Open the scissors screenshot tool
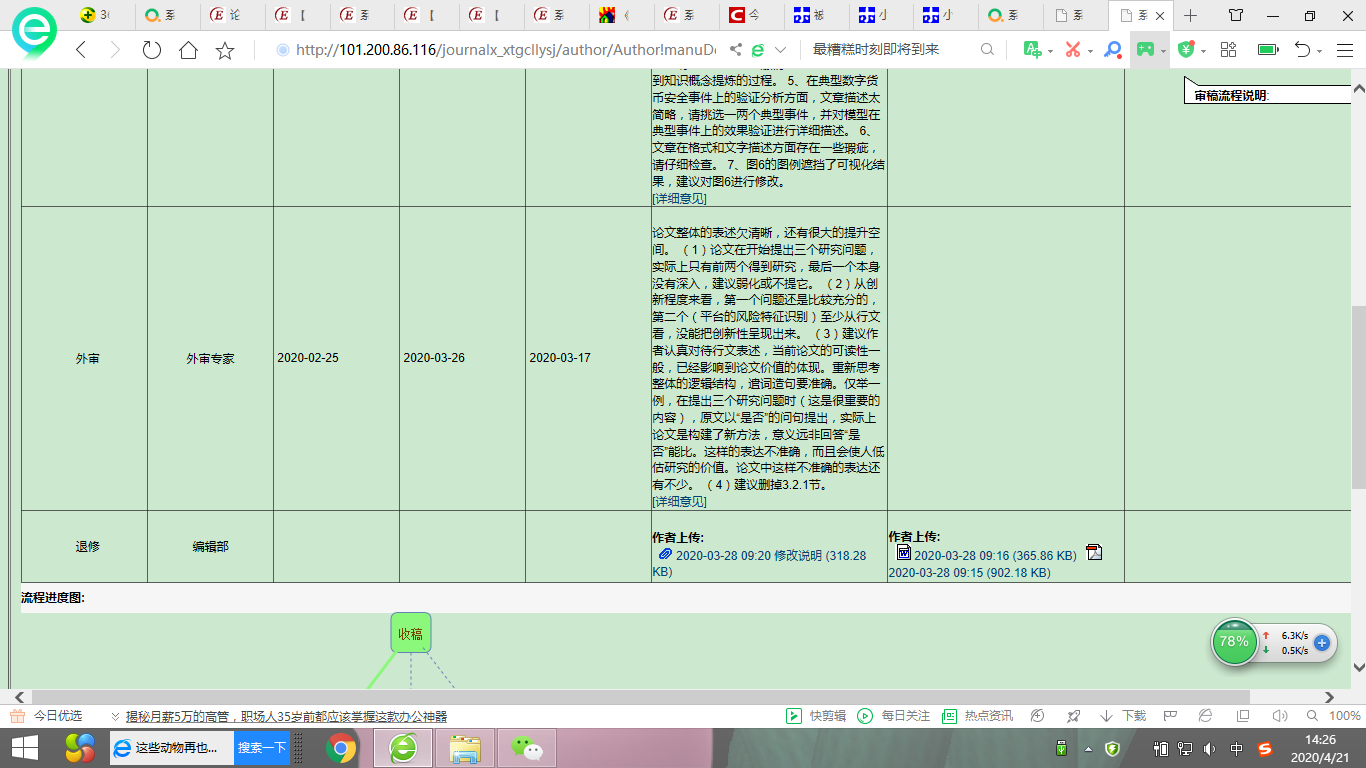 pos(1073,50)
